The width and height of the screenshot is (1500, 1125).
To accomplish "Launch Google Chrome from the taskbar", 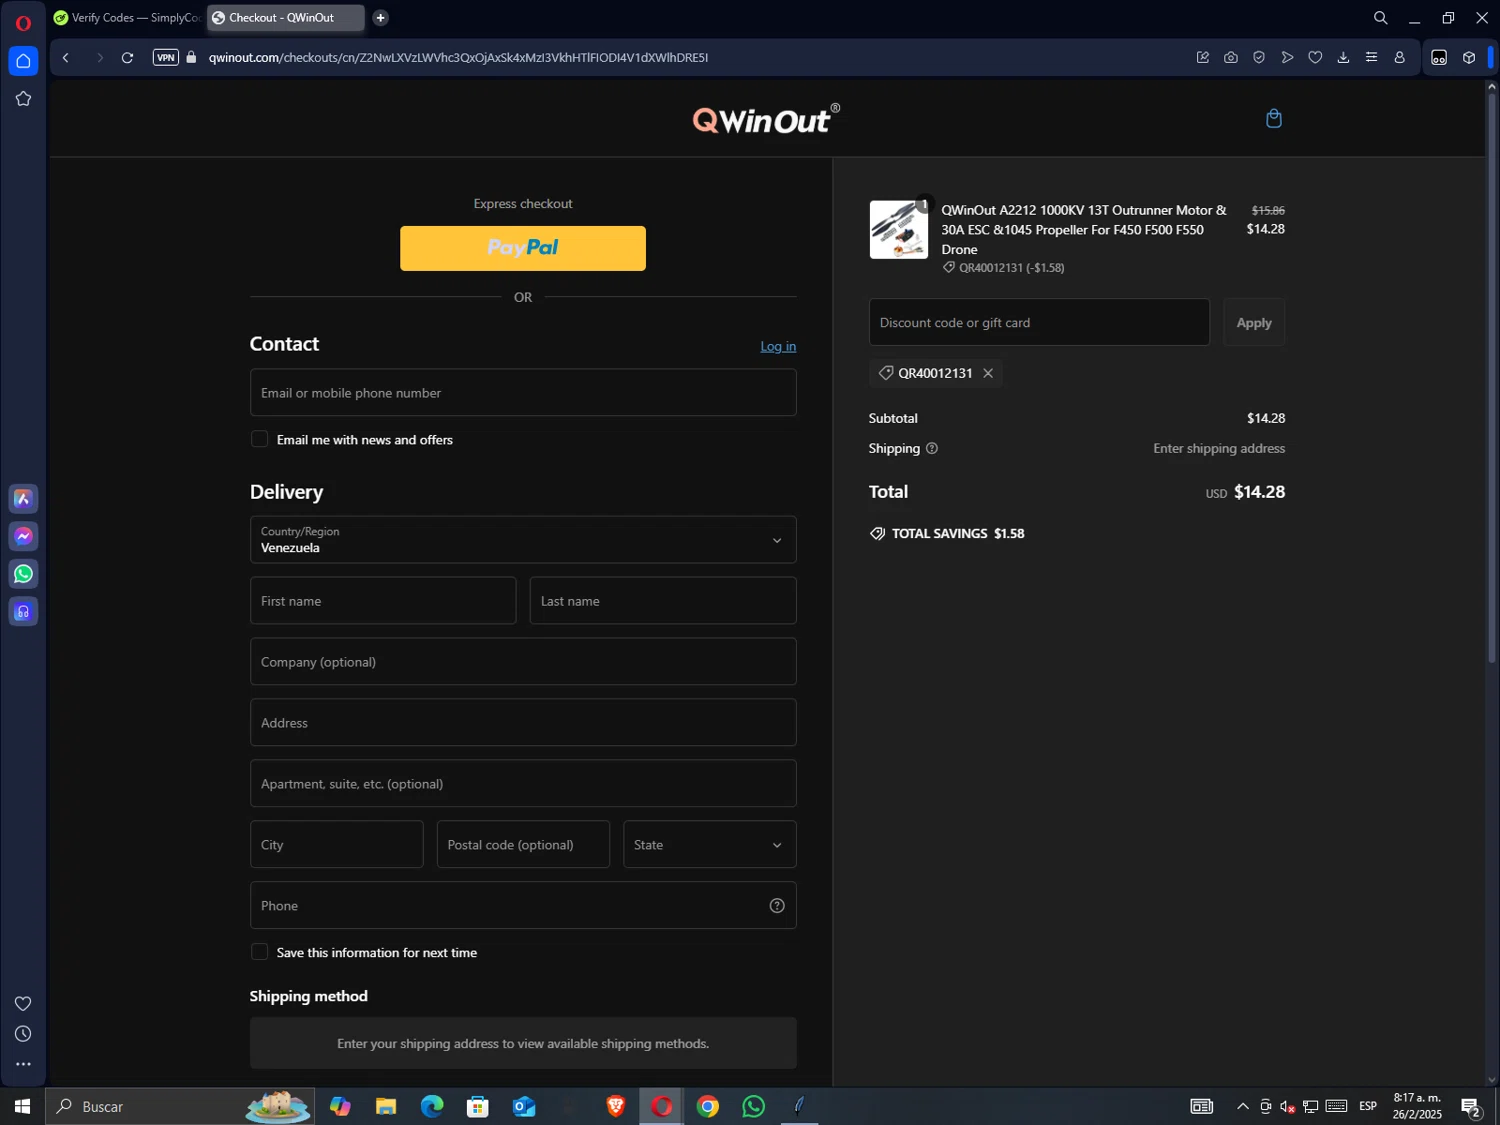I will [x=708, y=1107].
